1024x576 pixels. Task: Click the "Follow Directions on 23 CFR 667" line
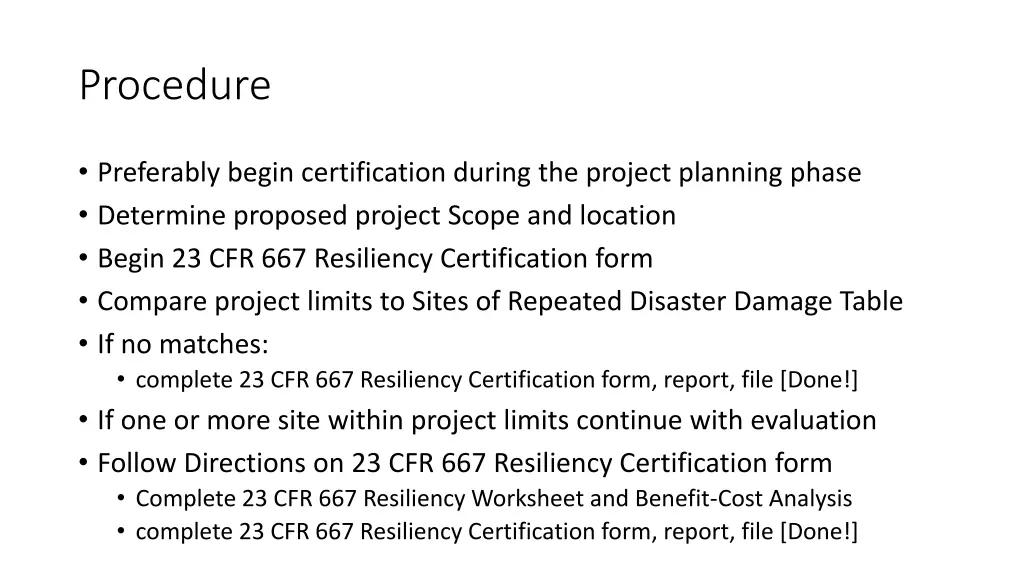(x=465, y=463)
